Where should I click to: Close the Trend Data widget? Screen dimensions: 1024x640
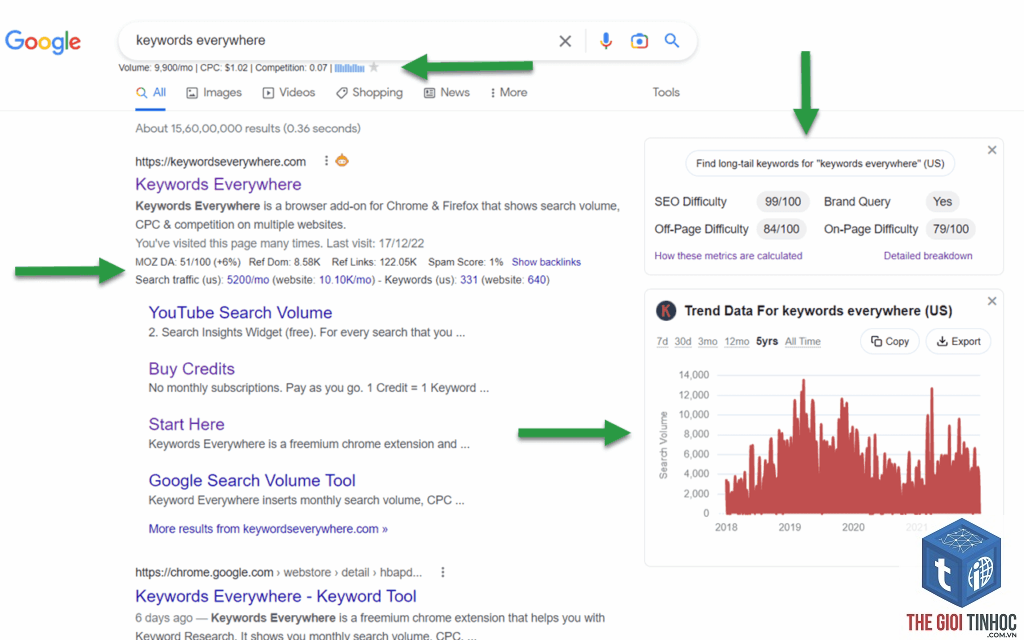click(x=992, y=301)
